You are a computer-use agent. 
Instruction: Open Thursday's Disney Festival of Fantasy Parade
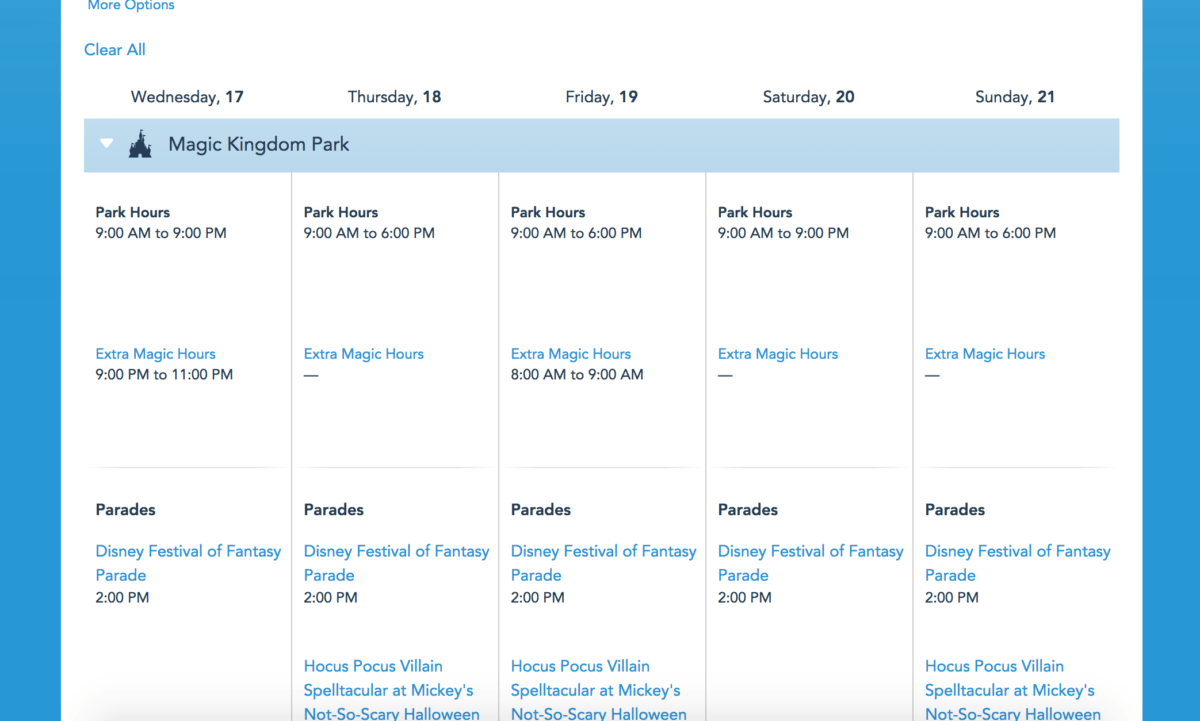point(396,562)
